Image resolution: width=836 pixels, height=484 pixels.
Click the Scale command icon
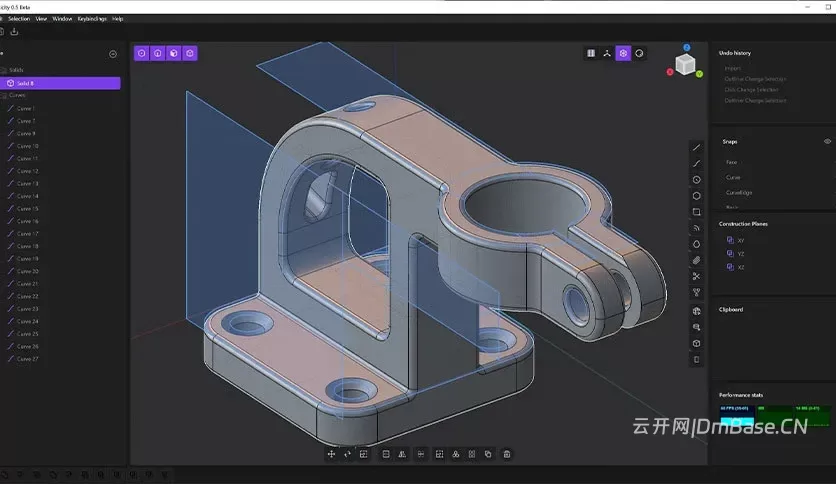point(364,454)
